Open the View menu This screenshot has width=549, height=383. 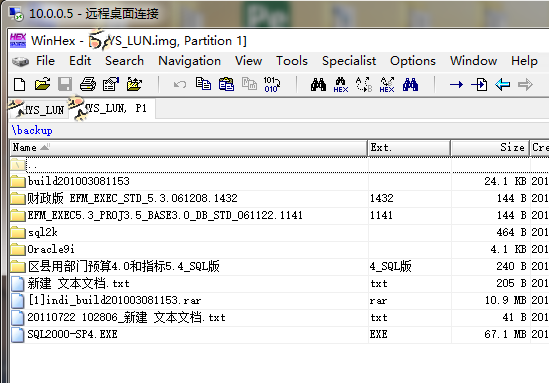coord(248,61)
